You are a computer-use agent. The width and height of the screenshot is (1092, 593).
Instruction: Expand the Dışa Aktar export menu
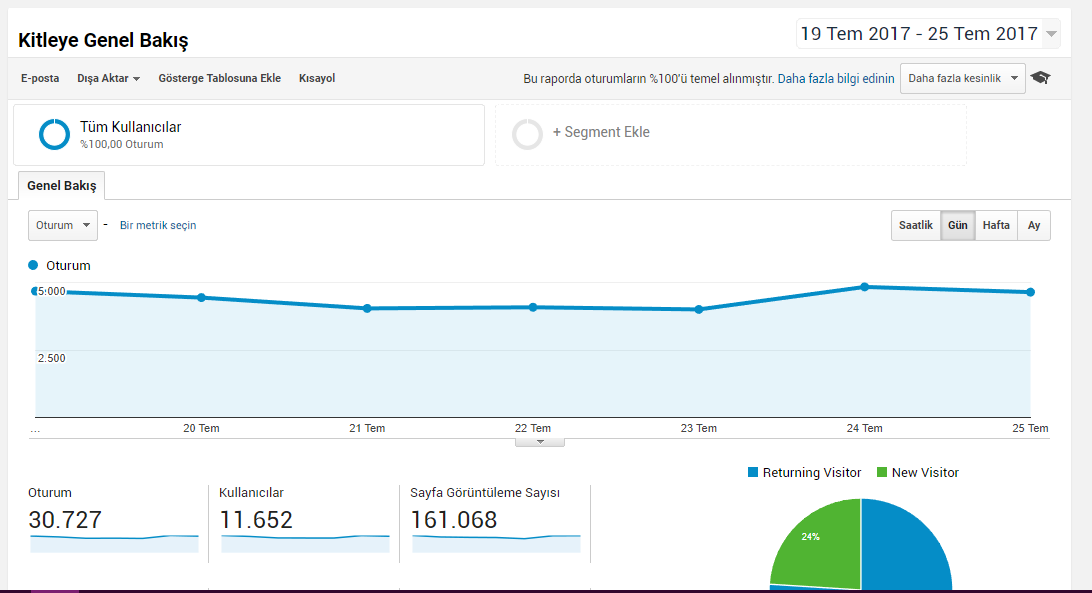(109, 78)
